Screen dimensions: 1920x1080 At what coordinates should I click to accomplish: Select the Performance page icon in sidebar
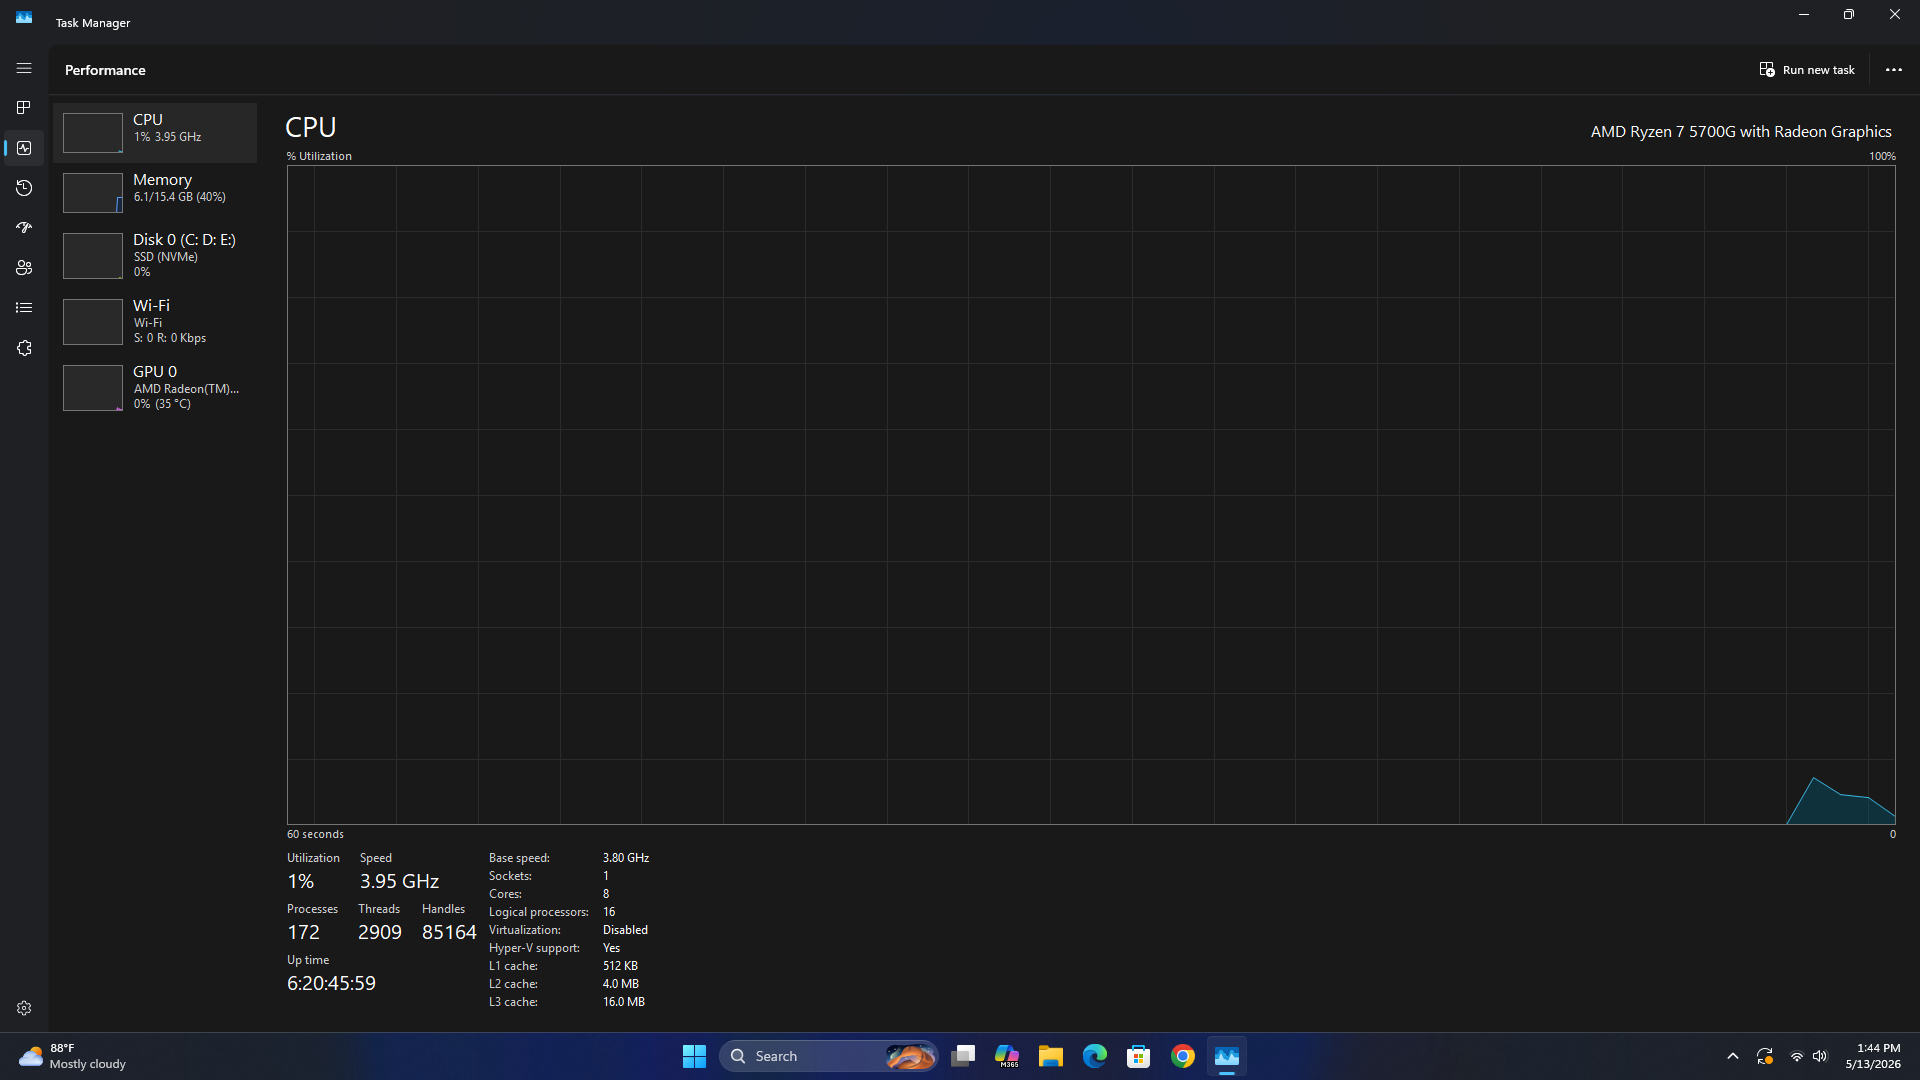point(24,148)
